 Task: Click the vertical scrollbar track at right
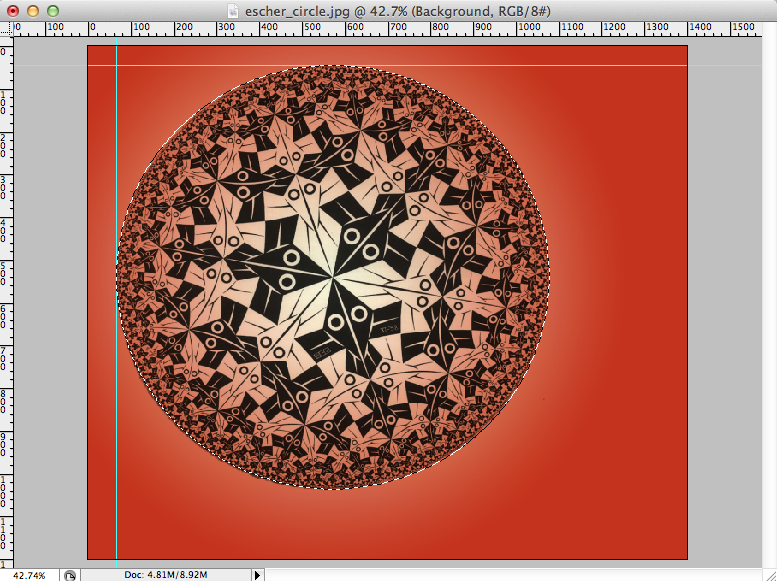[770, 295]
